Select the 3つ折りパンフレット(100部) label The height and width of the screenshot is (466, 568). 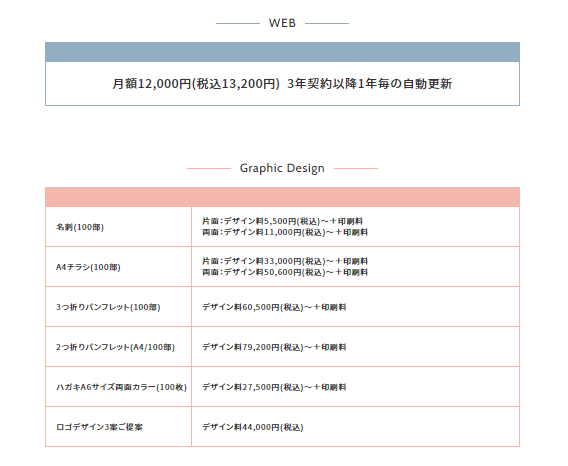[108, 307]
